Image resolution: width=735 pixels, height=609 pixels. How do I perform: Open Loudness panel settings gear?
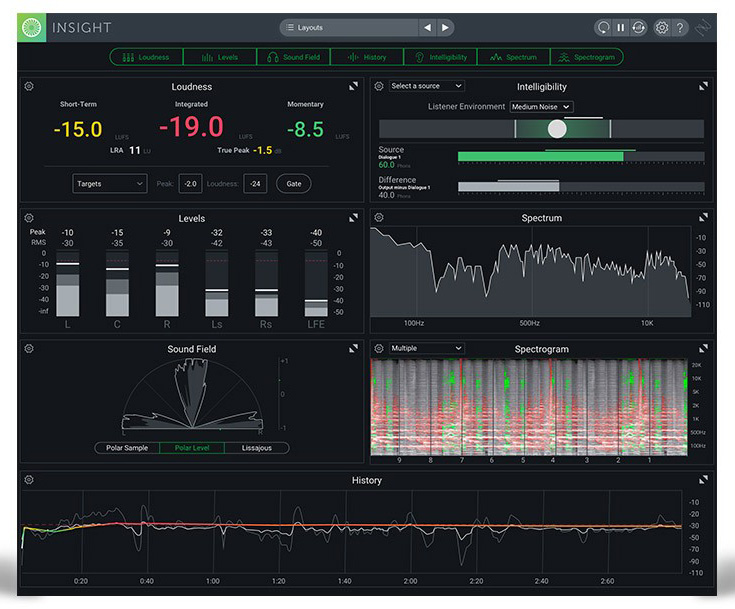tap(29, 87)
